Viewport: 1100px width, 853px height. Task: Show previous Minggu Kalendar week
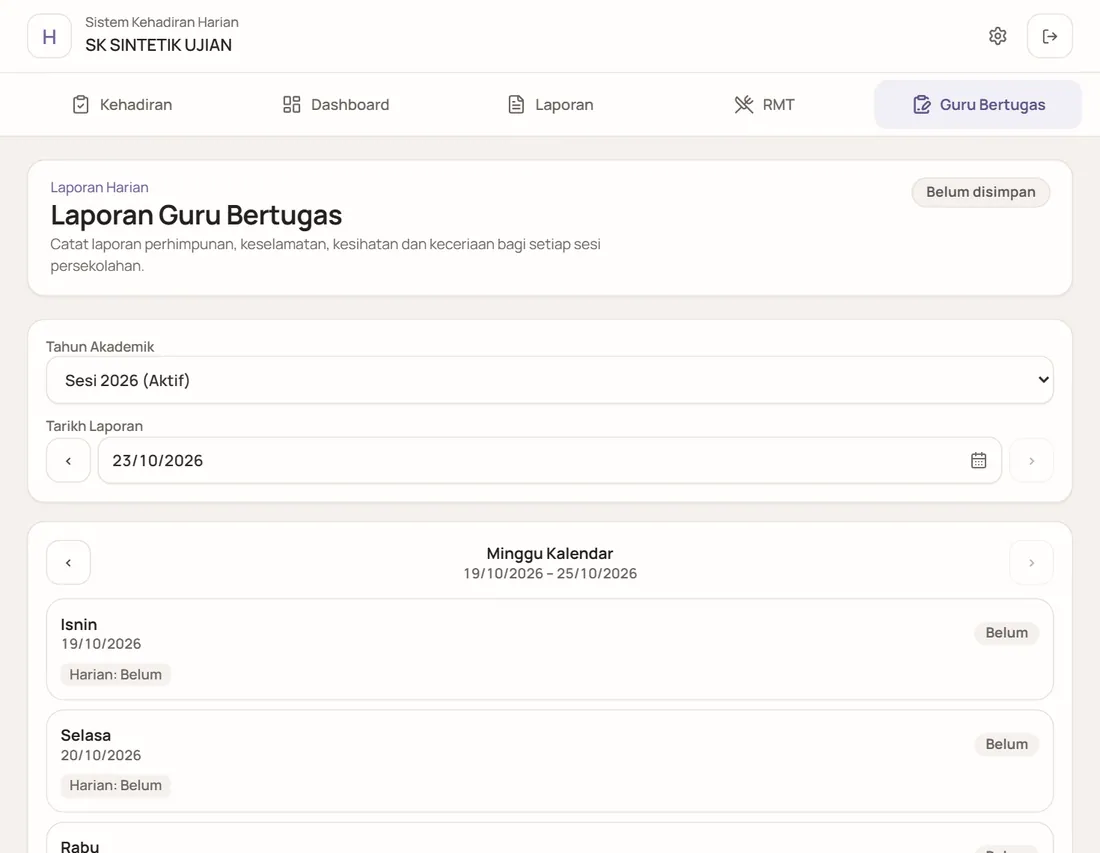pyautogui.click(x=68, y=563)
